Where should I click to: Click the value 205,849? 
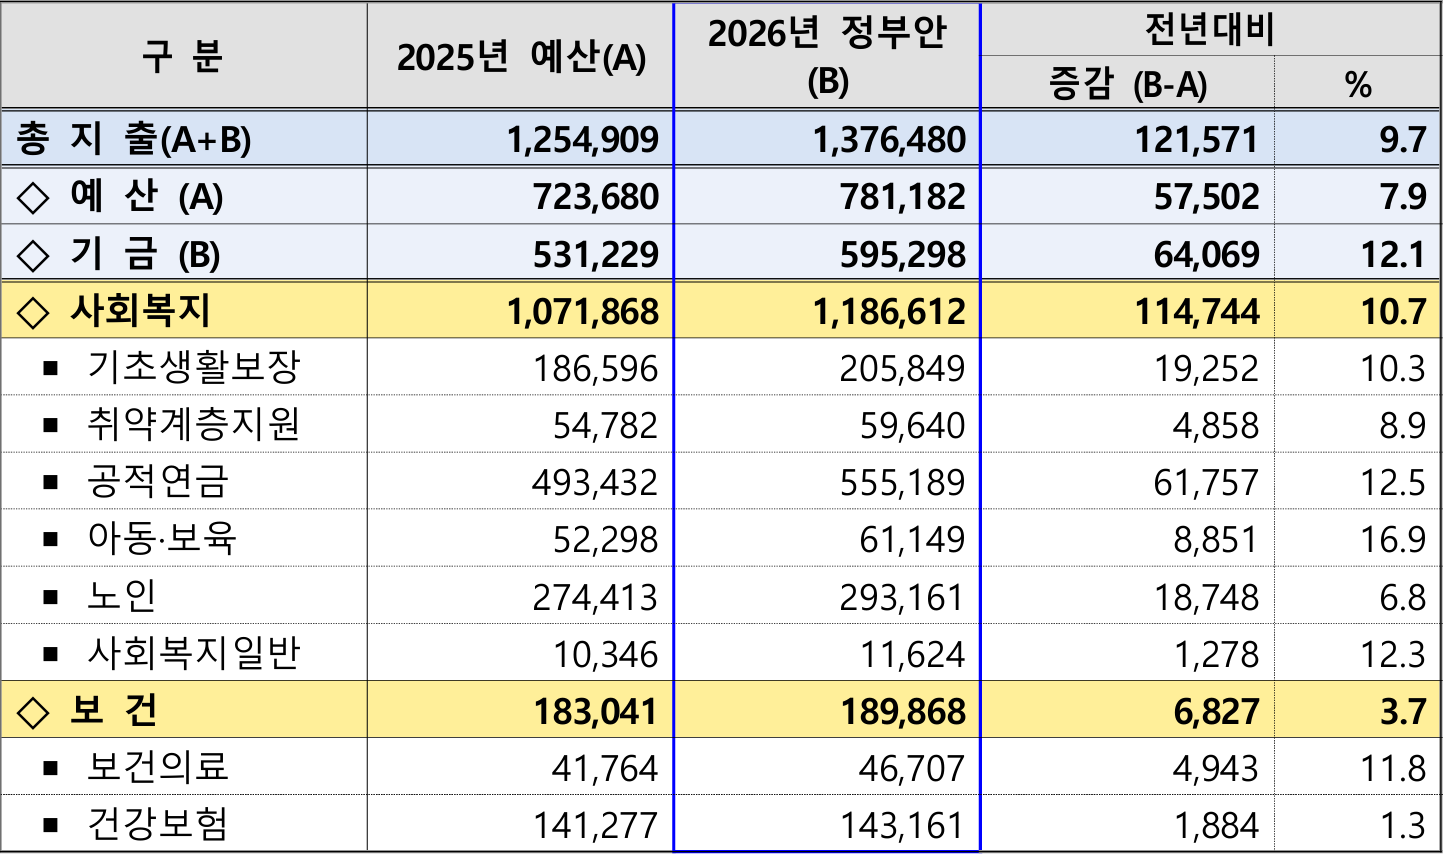(903, 369)
